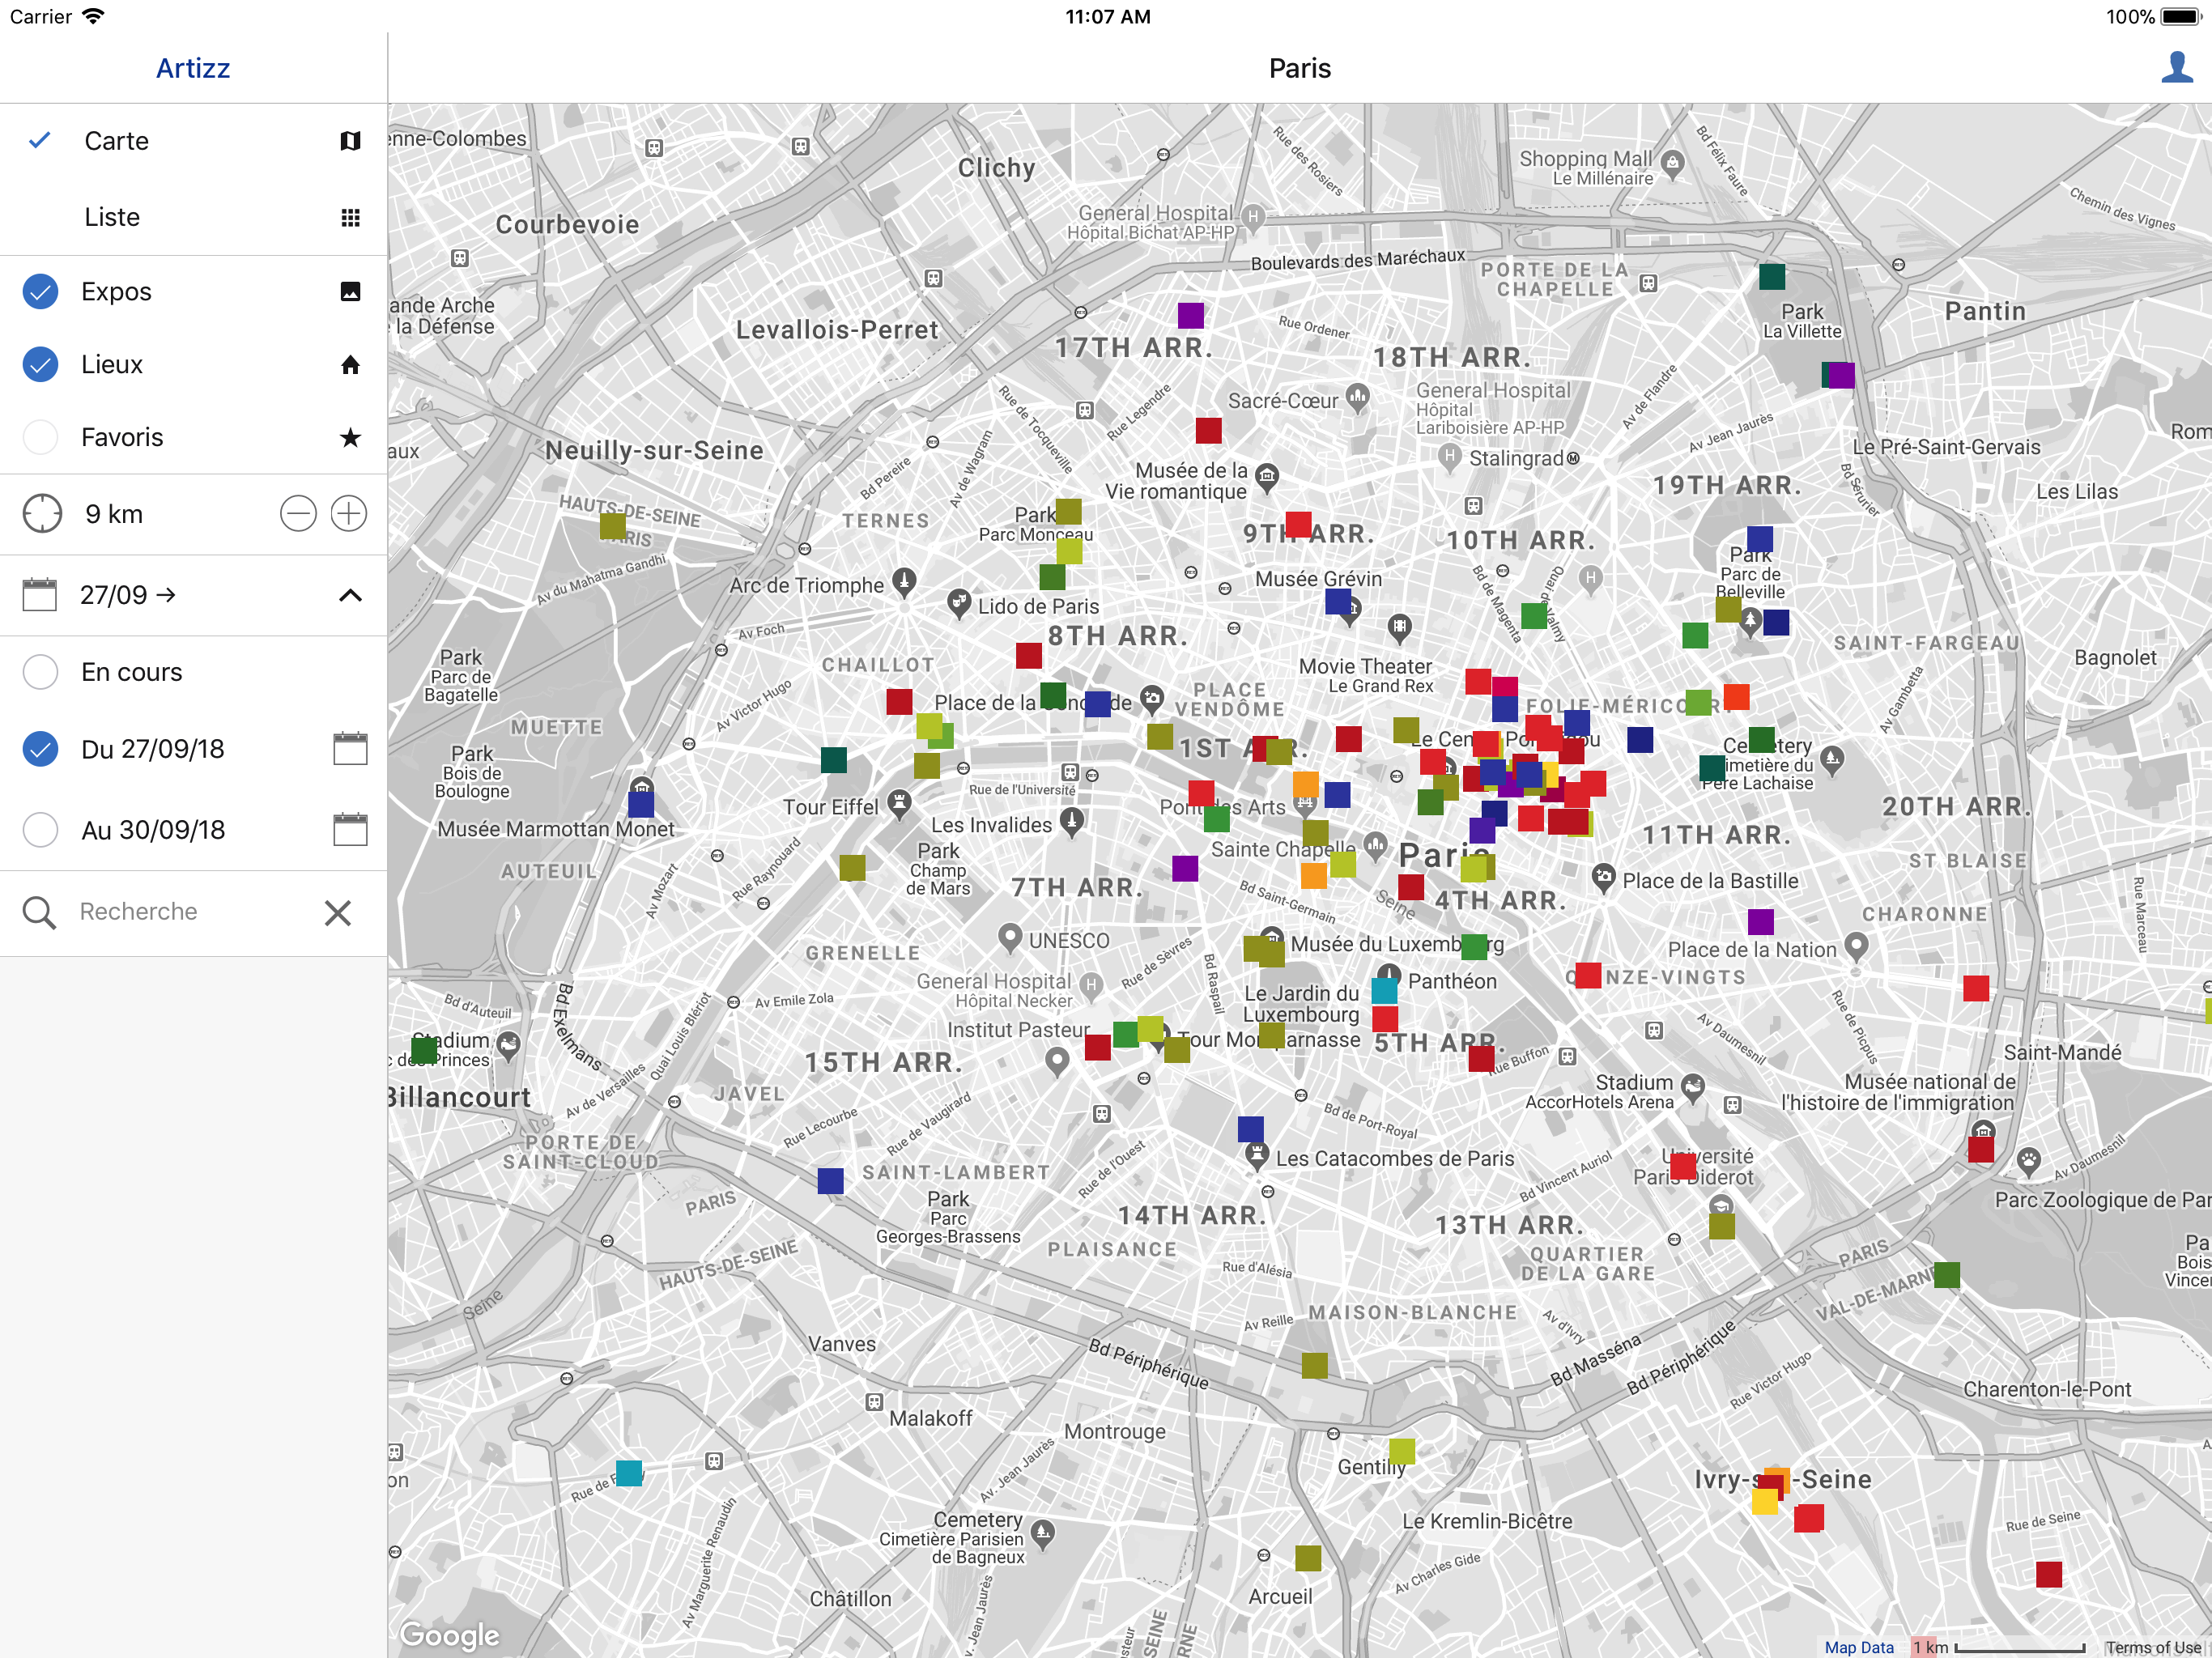Screen dimensions: 2212x1658
Task: Click the map icon beside Carte
Action: (x=350, y=141)
